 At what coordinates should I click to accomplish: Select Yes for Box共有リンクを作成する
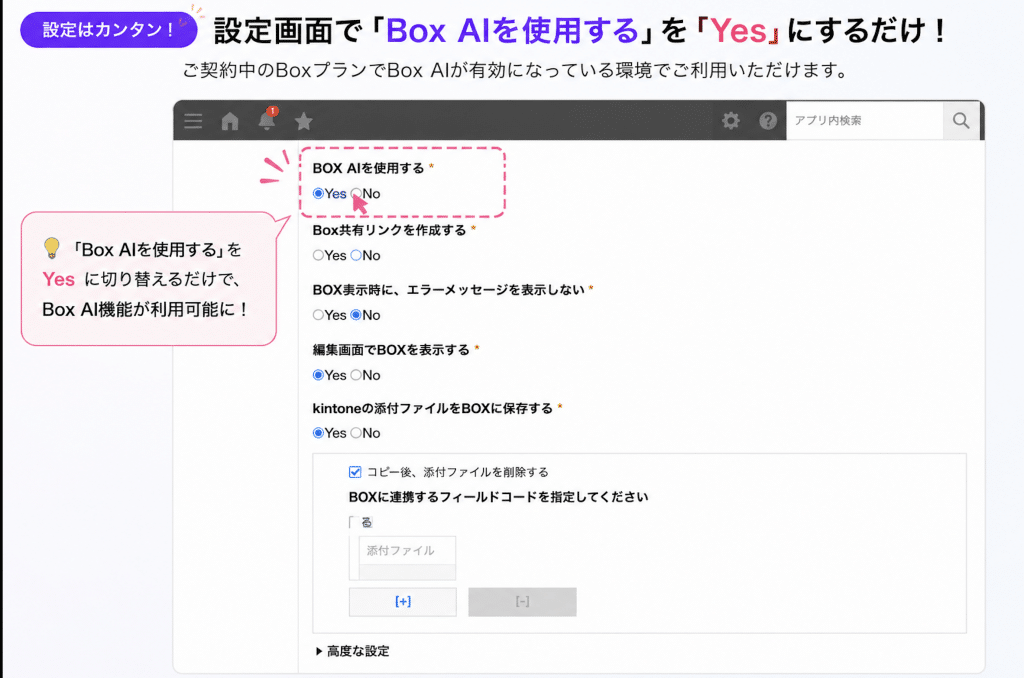[318, 255]
